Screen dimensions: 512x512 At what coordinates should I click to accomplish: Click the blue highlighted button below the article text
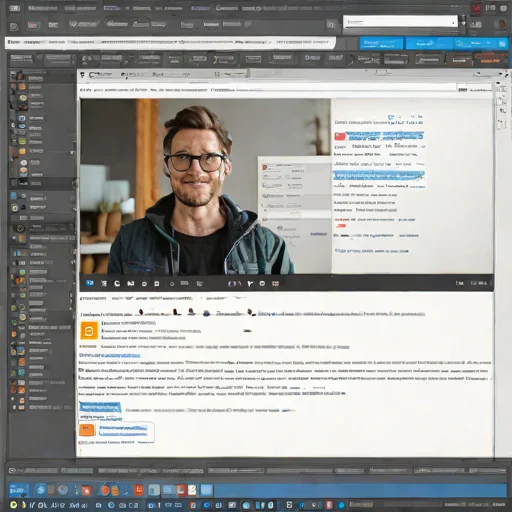click(100, 407)
